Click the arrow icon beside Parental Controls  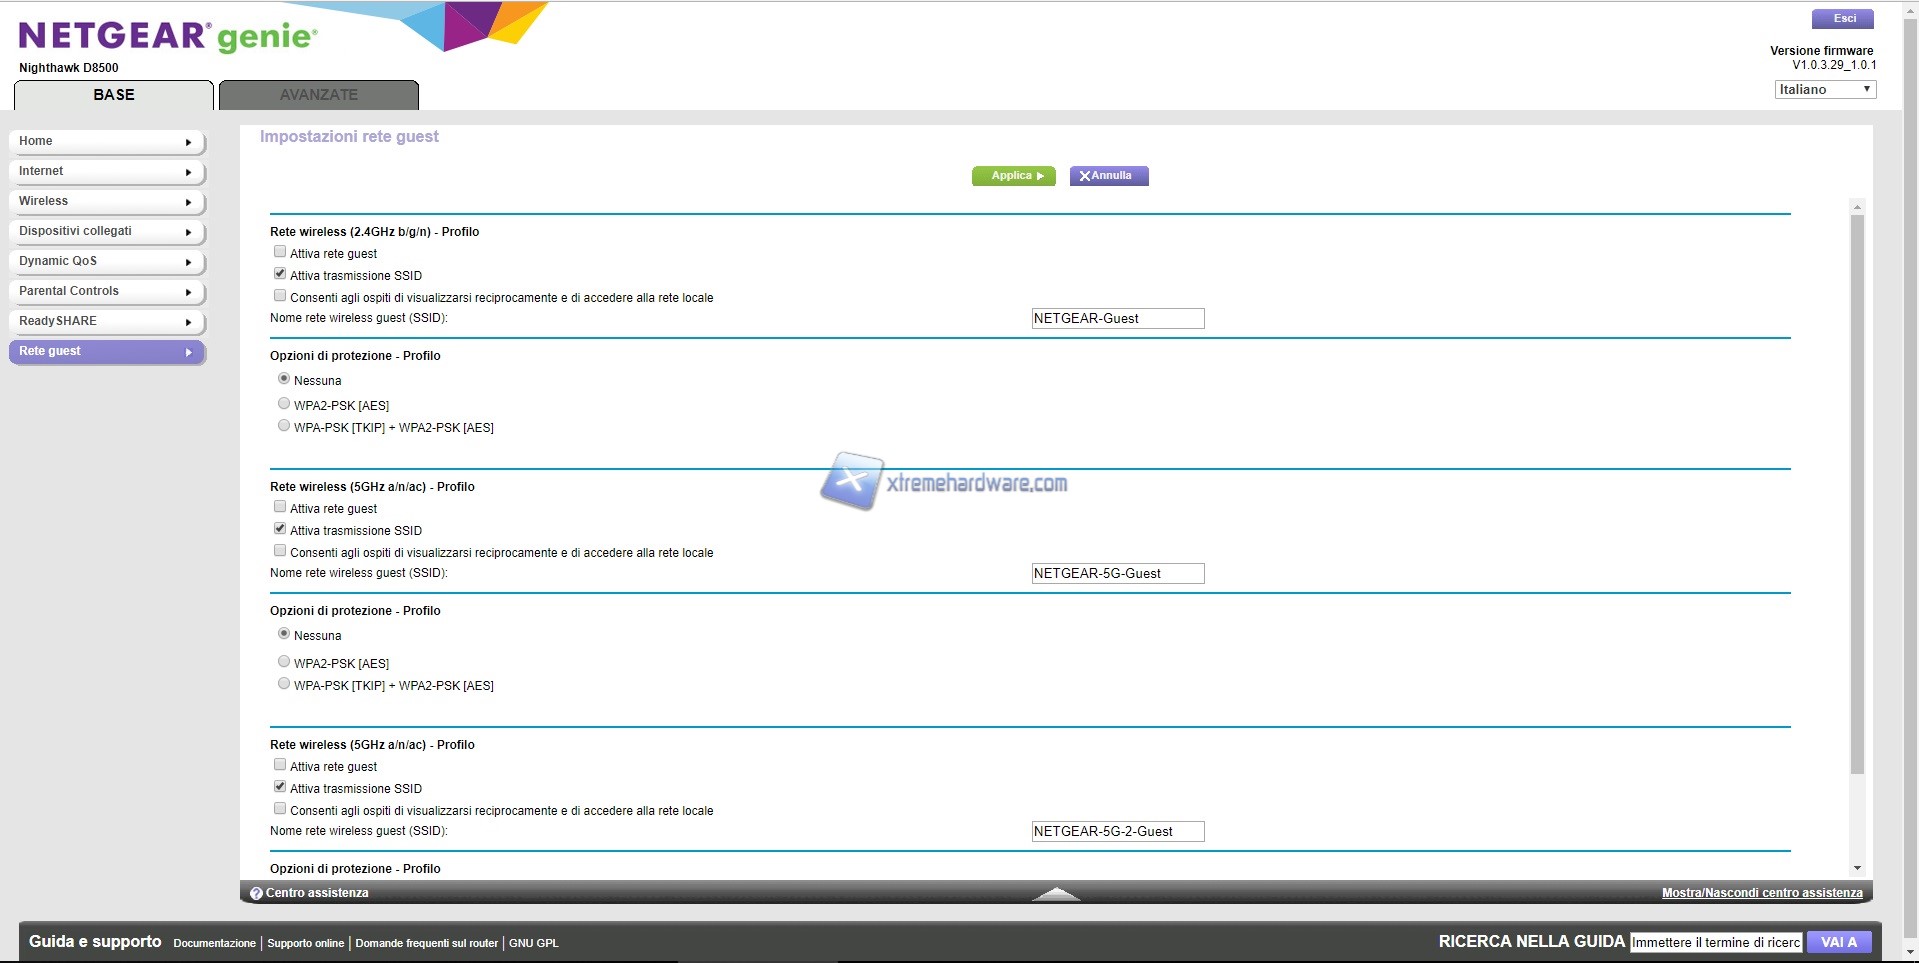pyautogui.click(x=188, y=292)
